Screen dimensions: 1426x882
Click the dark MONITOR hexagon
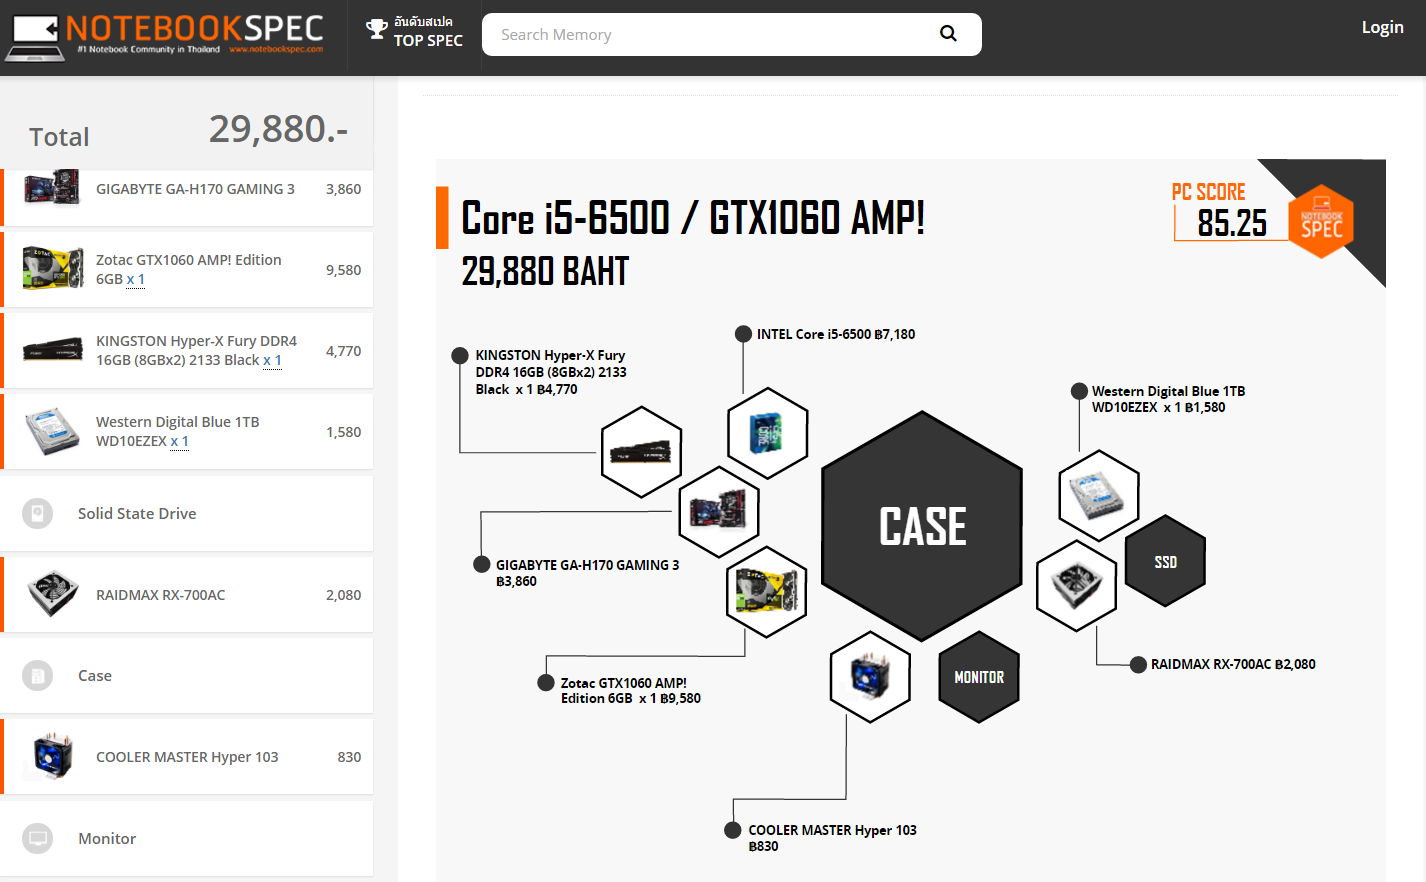979,677
